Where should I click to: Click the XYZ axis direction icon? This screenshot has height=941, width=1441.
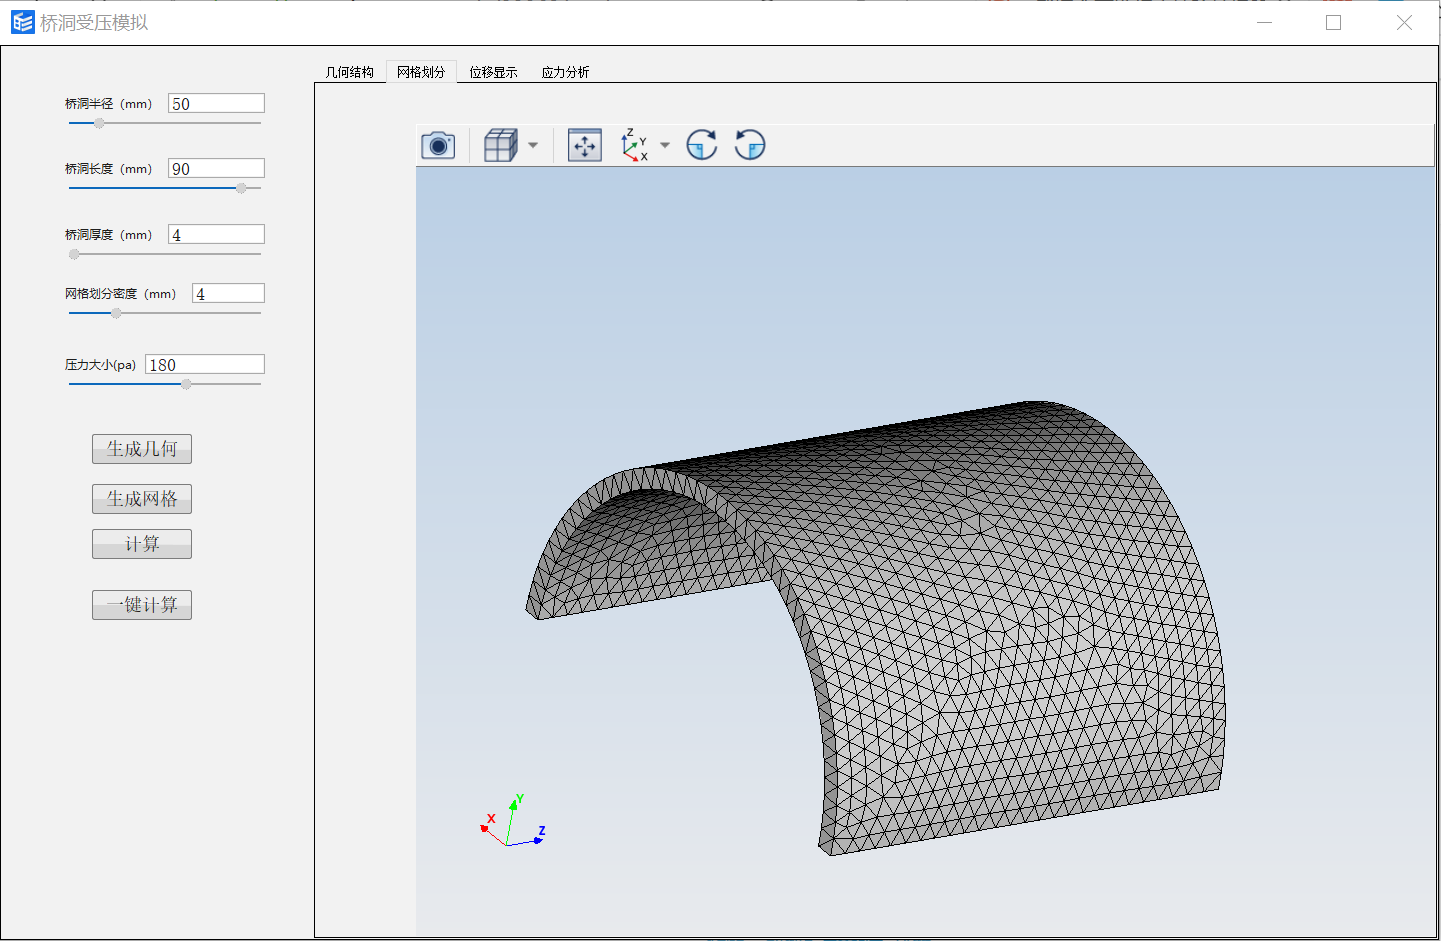634,146
